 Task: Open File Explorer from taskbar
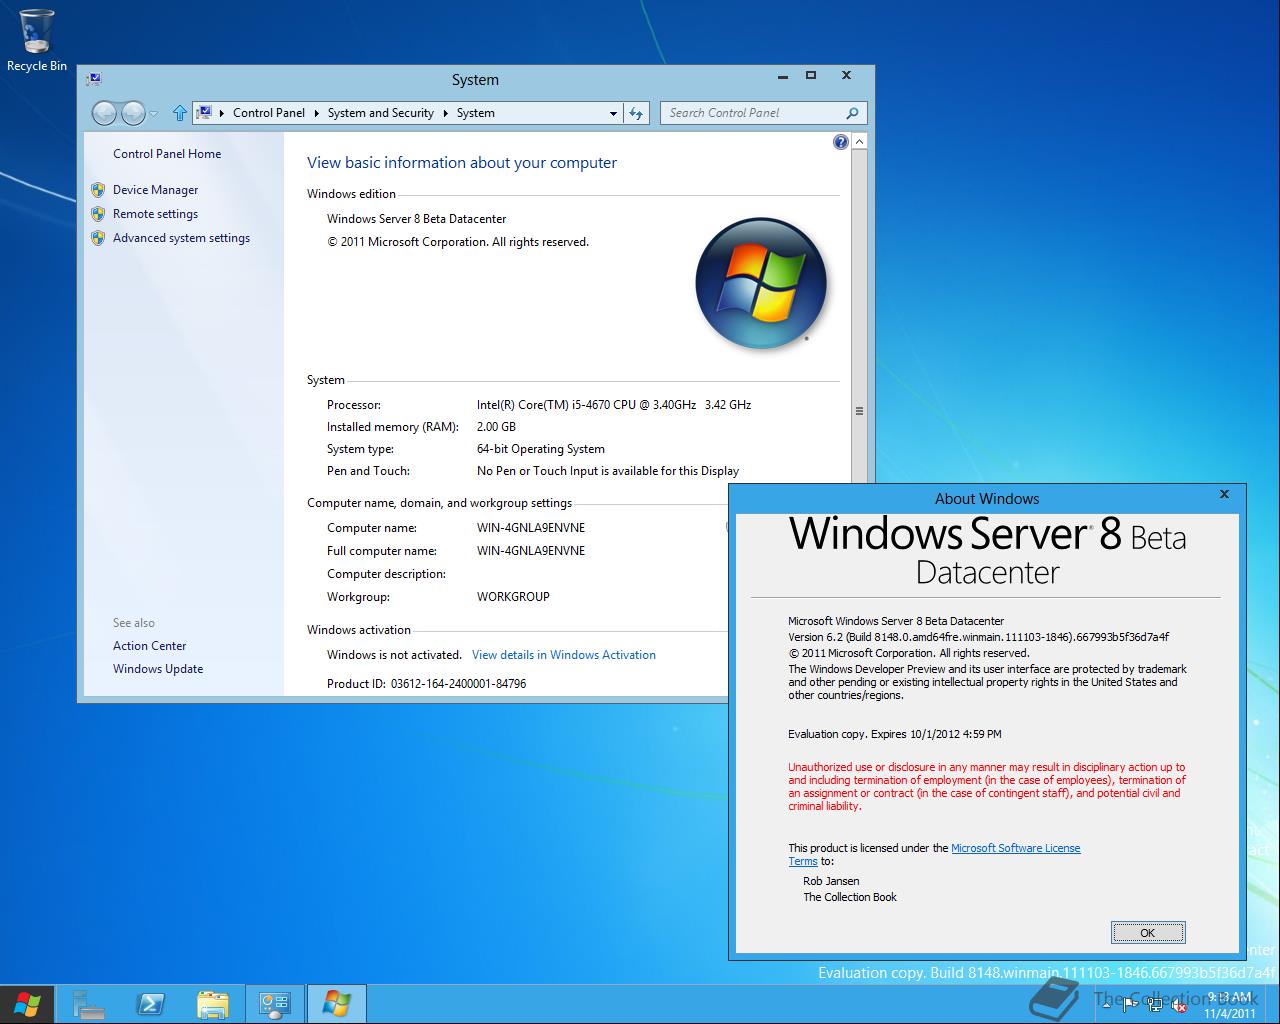(213, 1004)
